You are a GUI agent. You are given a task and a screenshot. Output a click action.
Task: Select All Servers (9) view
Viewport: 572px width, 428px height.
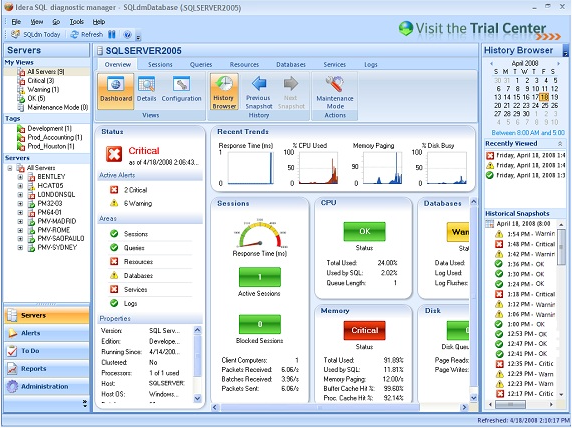[x=46, y=72]
